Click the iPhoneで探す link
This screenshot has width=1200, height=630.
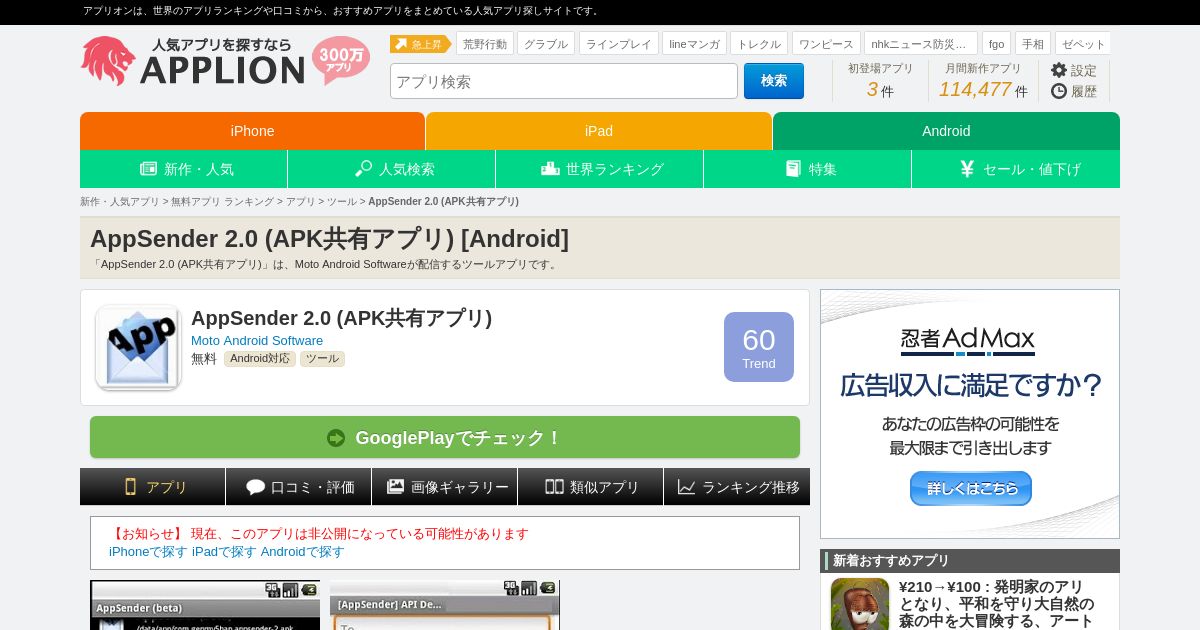[x=148, y=551]
